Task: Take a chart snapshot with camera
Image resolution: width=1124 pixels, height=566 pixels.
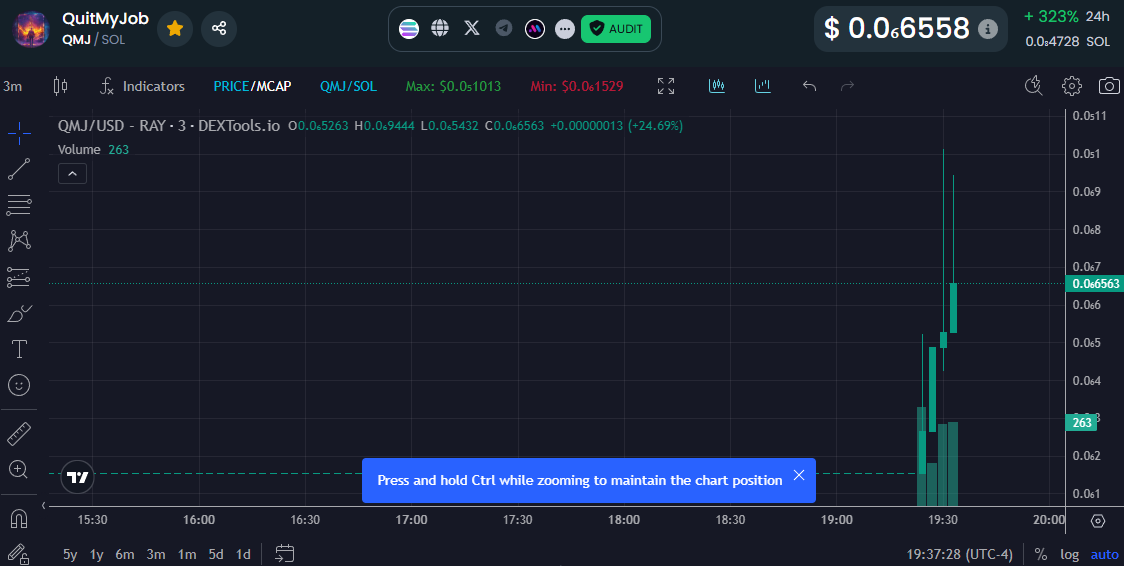Action: (1109, 86)
